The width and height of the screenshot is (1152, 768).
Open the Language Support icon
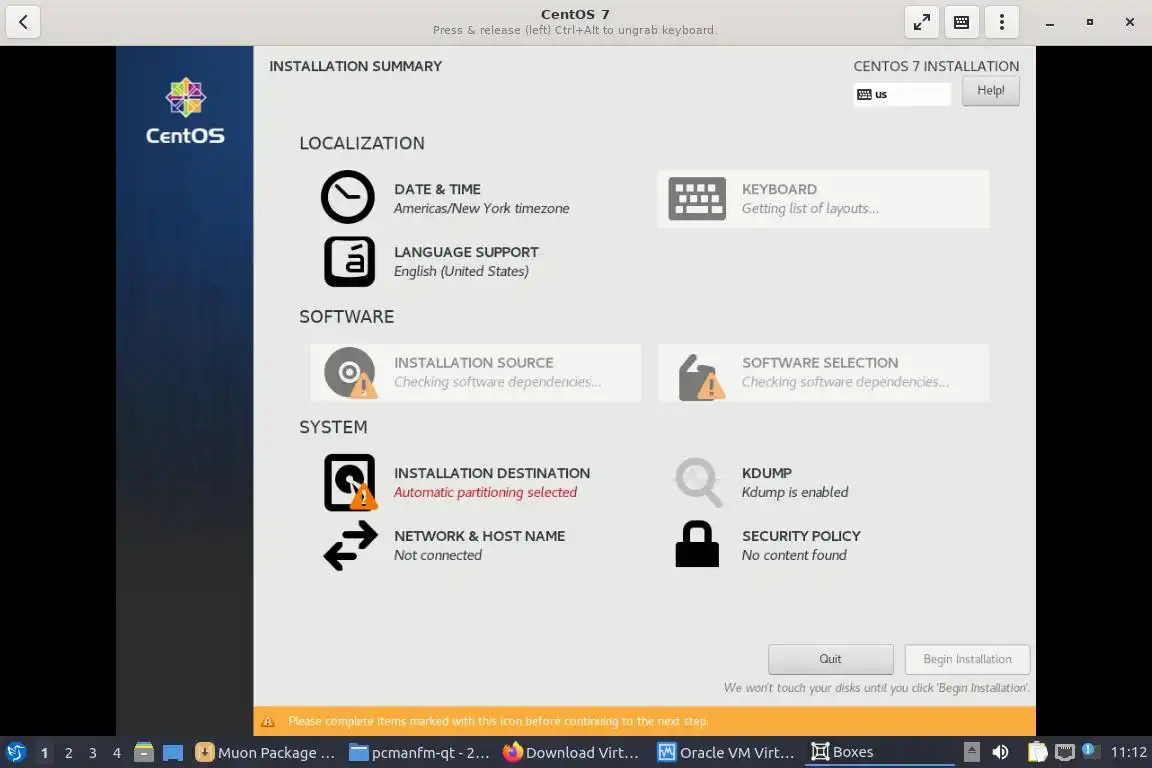point(349,261)
